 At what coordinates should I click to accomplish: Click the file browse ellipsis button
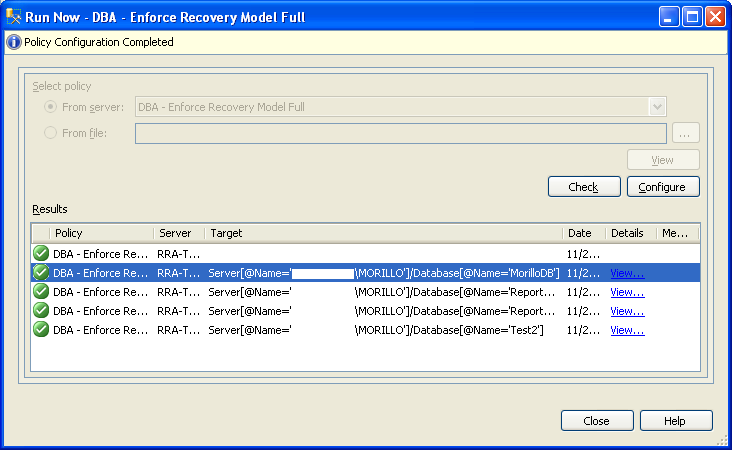686,133
